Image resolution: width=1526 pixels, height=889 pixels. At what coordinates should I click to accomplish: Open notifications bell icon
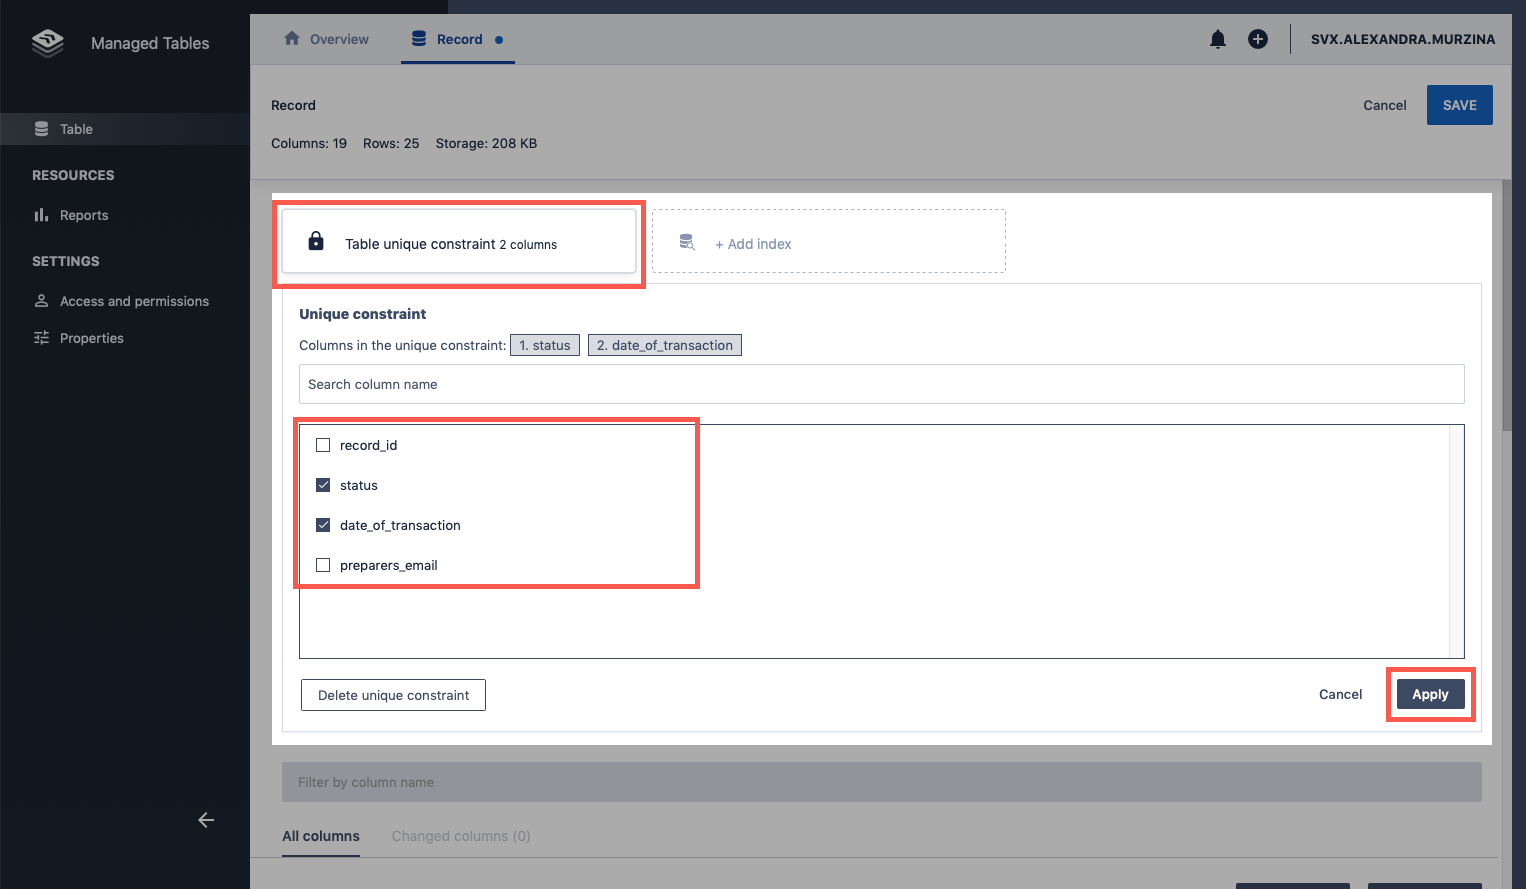pyautogui.click(x=1217, y=39)
